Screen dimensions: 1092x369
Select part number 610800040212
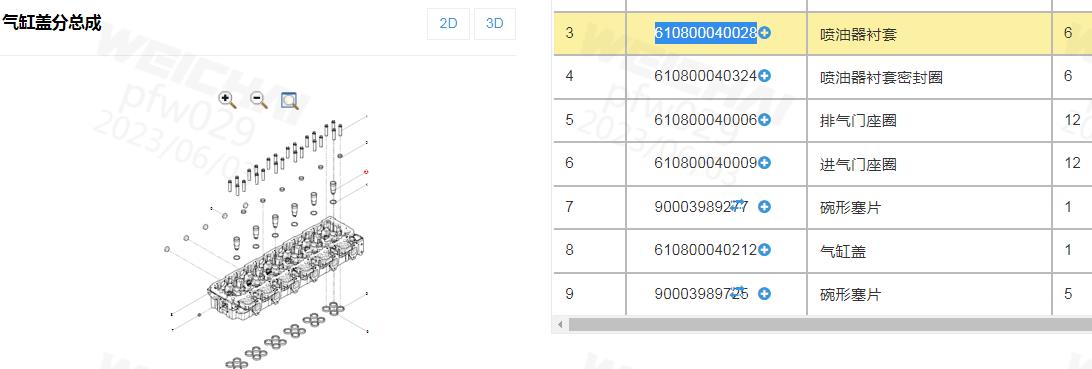(x=705, y=249)
